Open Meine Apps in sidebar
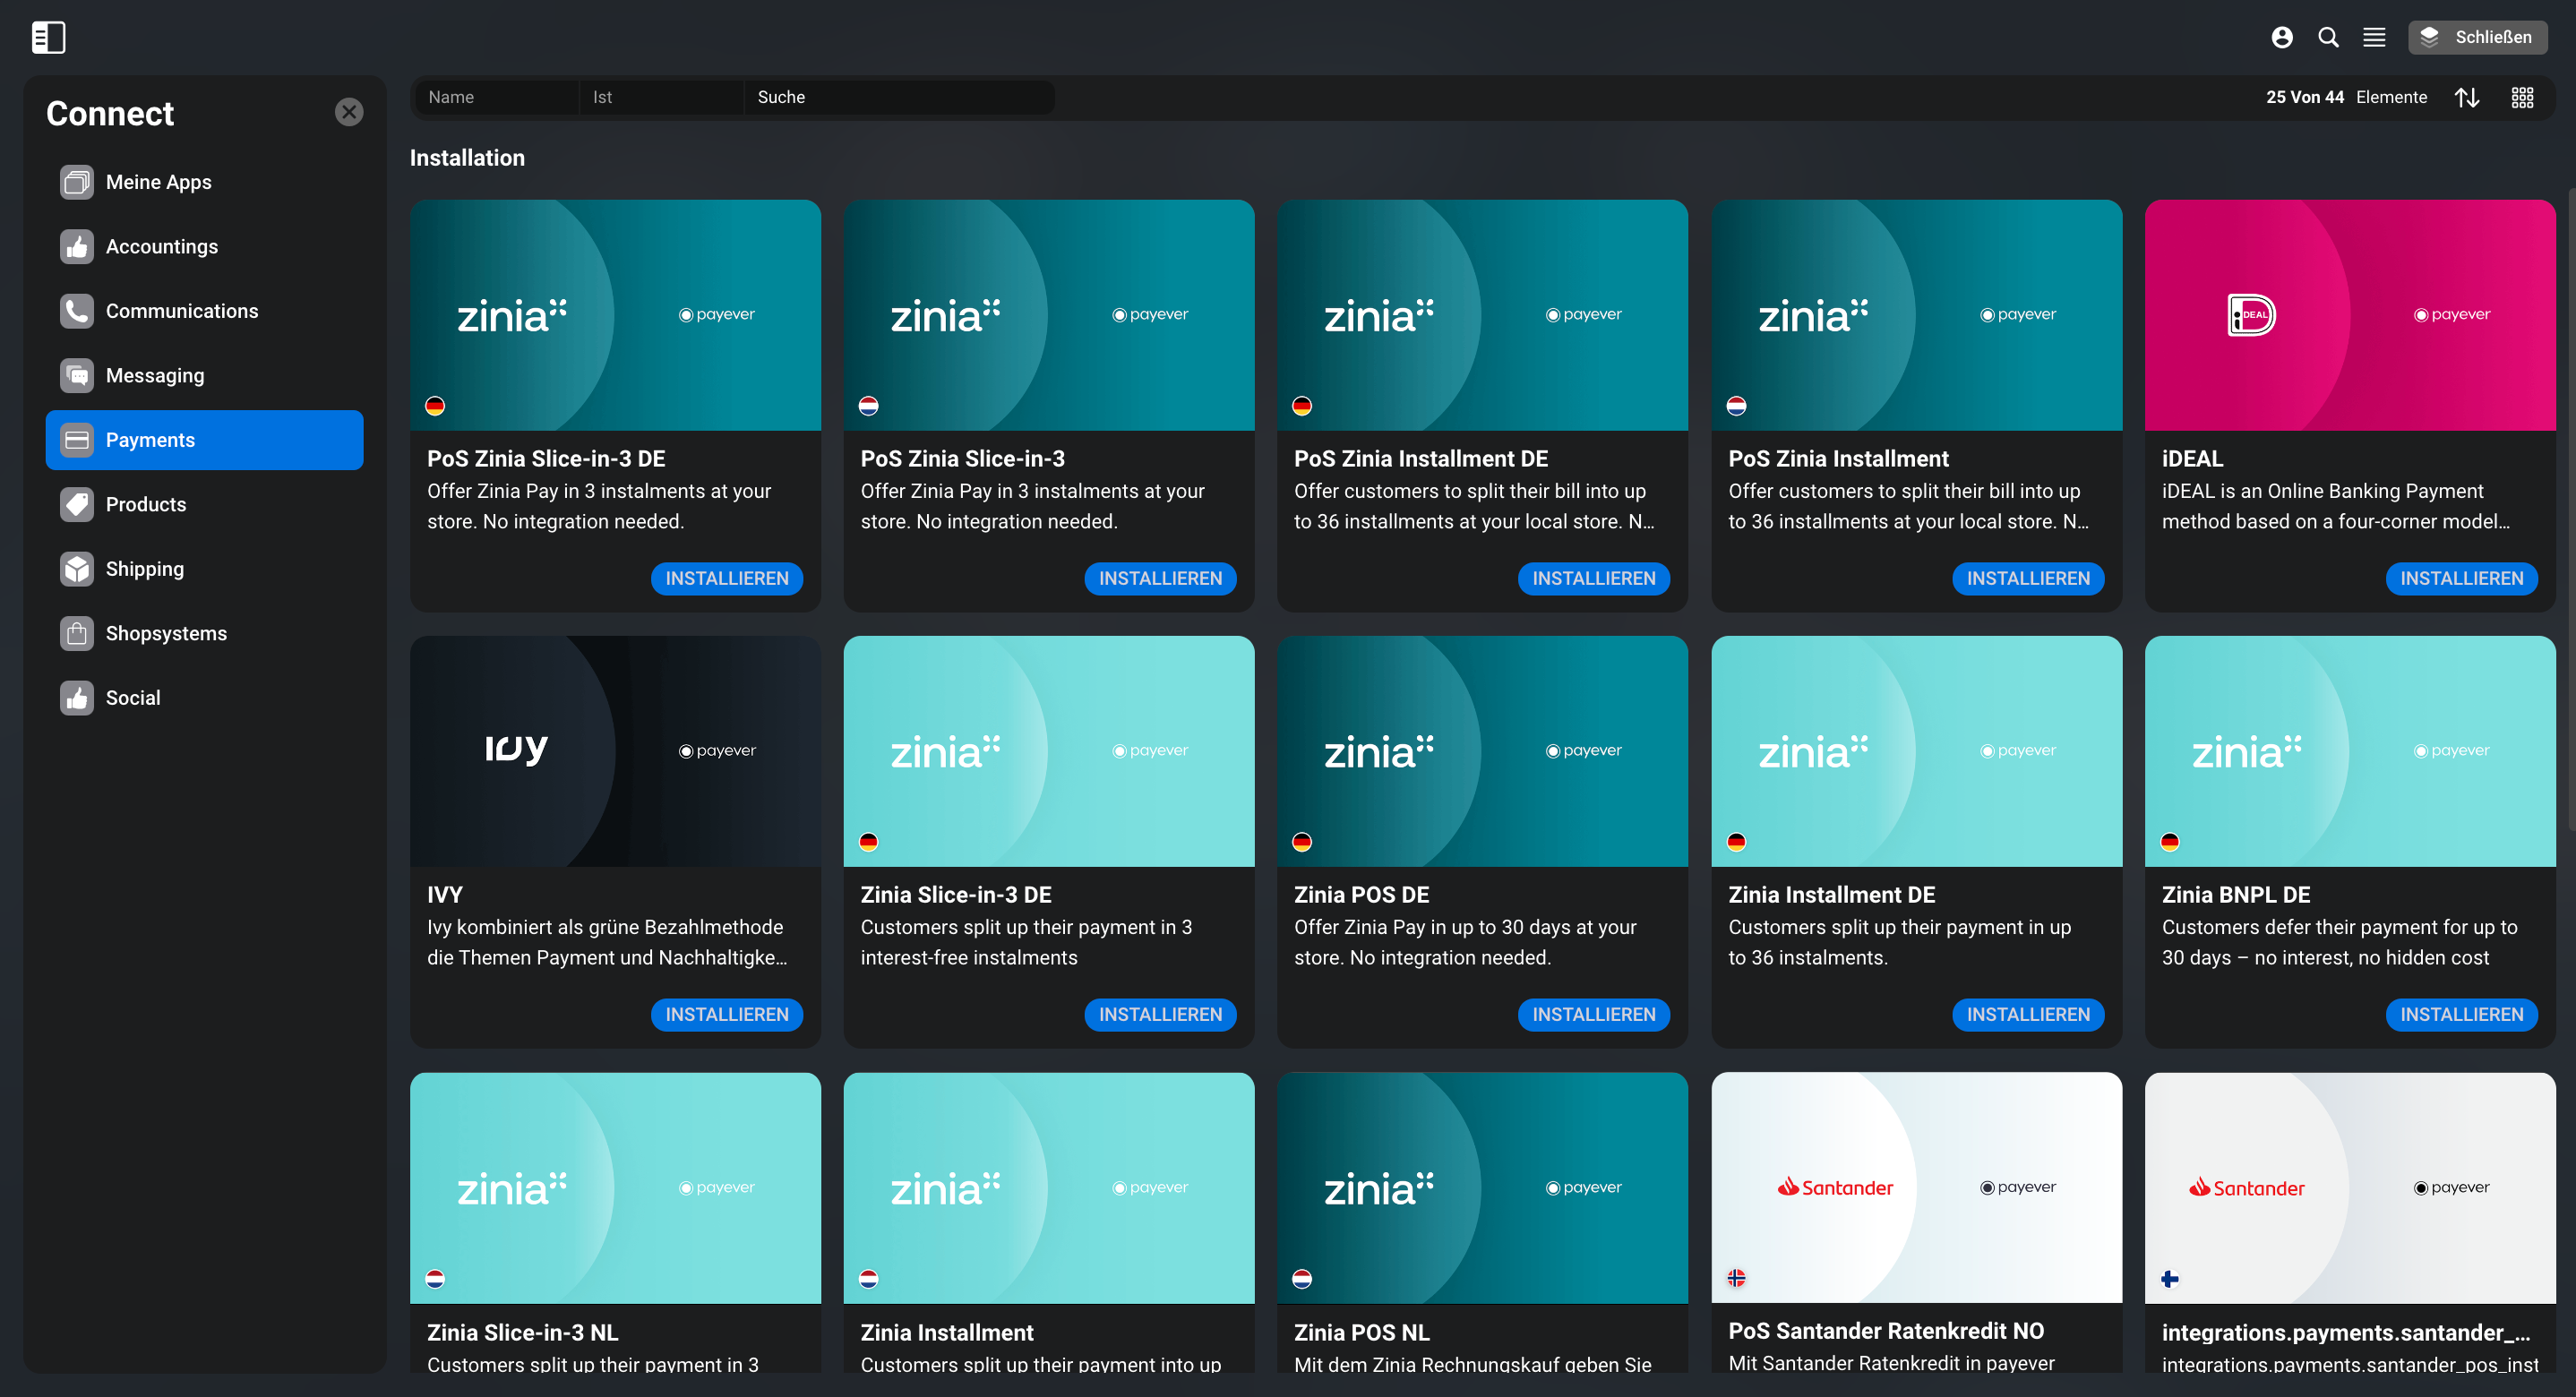The image size is (2576, 1397). point(204,182)
